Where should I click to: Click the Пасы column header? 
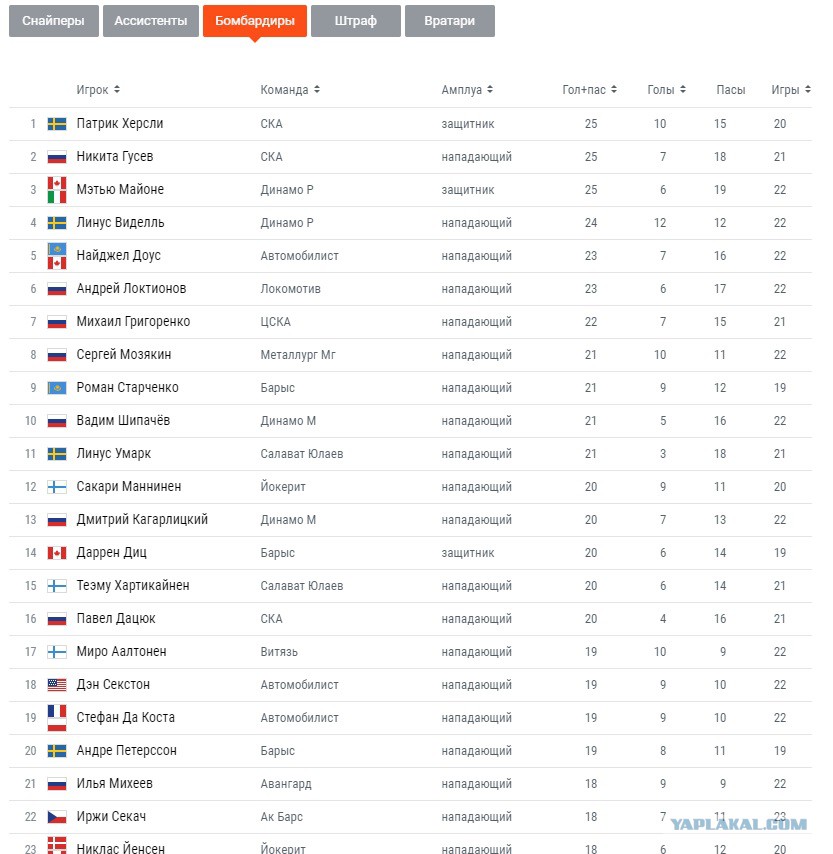point(730,90)
